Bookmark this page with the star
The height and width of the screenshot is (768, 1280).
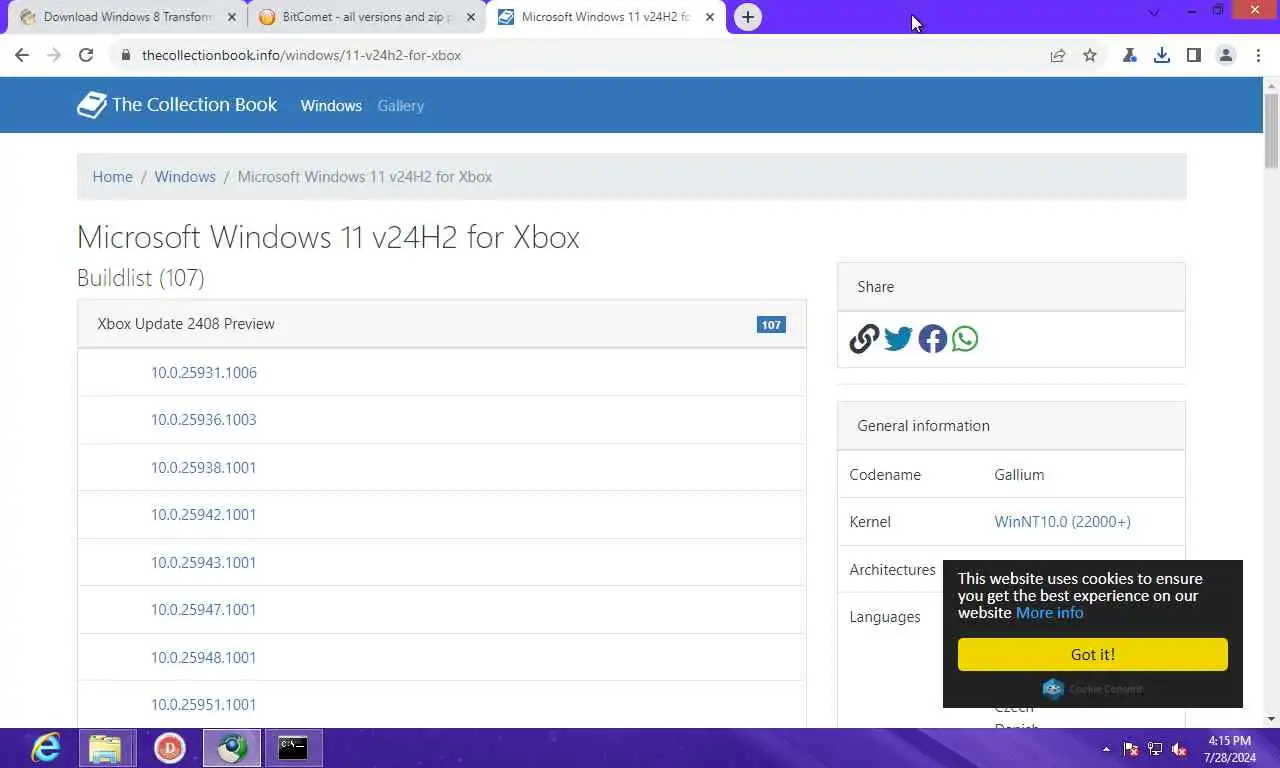click(1090, 56)
